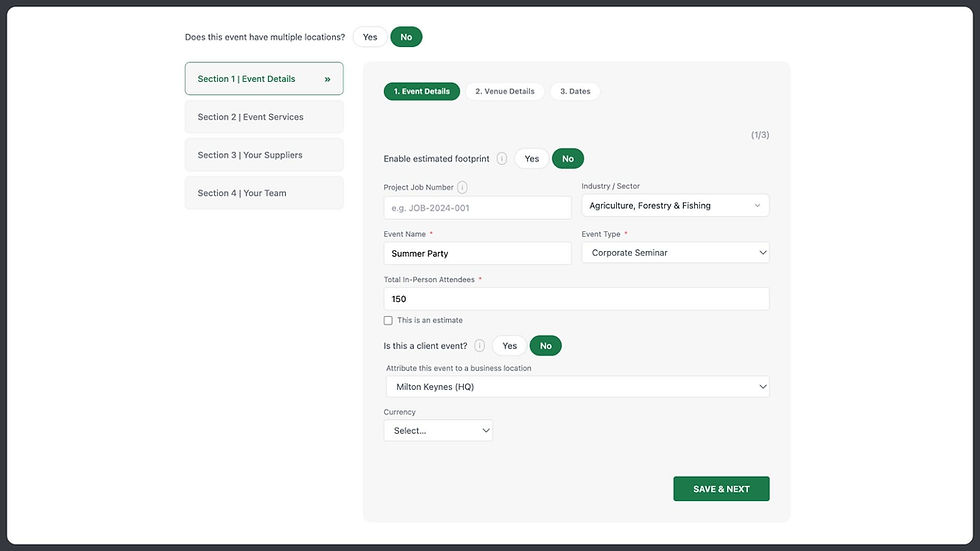Switch to 3. Dates step tab

tap(575, 91)
